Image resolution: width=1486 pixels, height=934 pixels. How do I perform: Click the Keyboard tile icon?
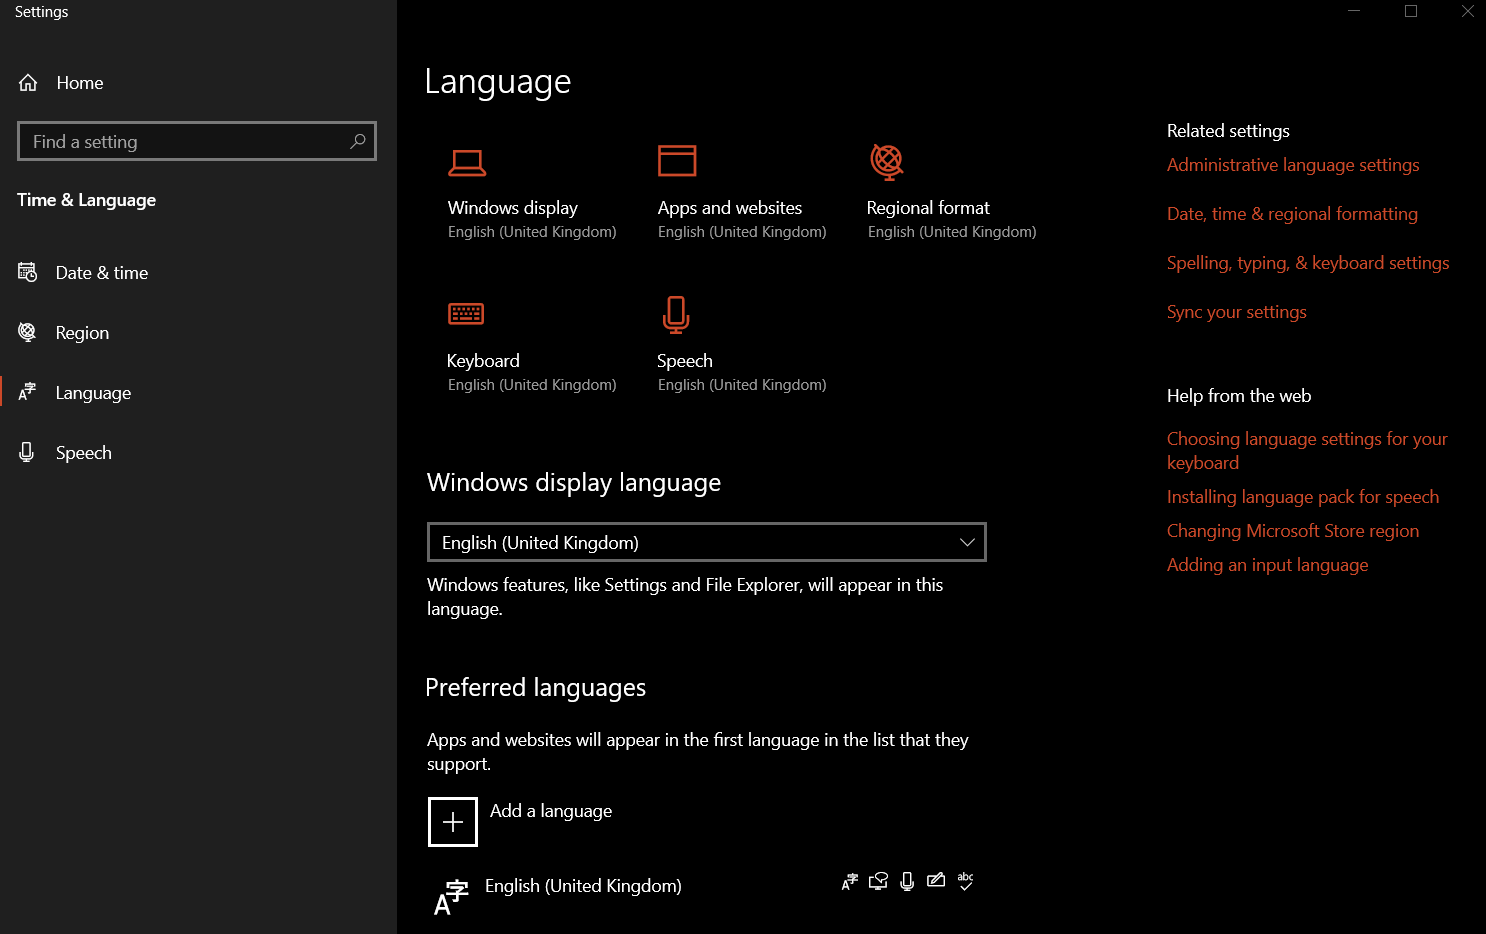[466, 314]
